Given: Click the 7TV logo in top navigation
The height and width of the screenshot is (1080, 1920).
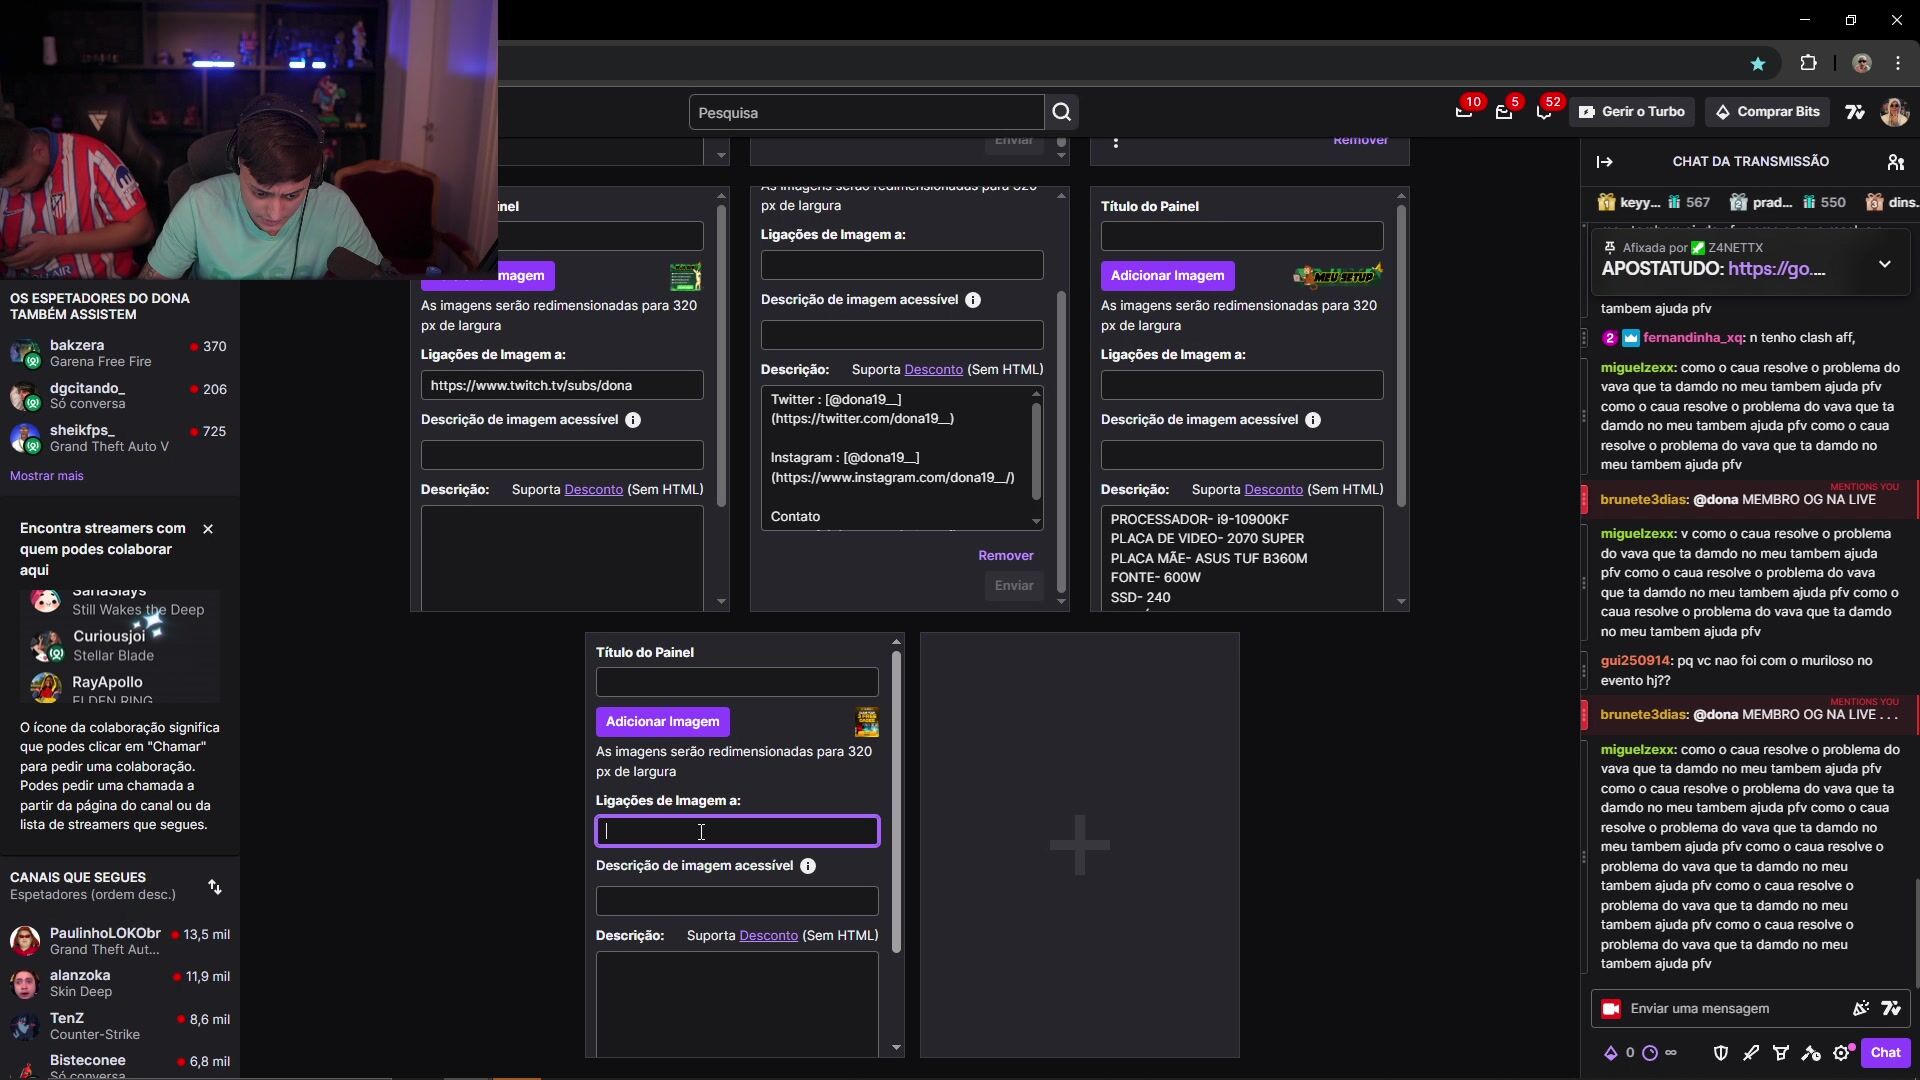Looking at the screenshot, I should pos(1855,112).
